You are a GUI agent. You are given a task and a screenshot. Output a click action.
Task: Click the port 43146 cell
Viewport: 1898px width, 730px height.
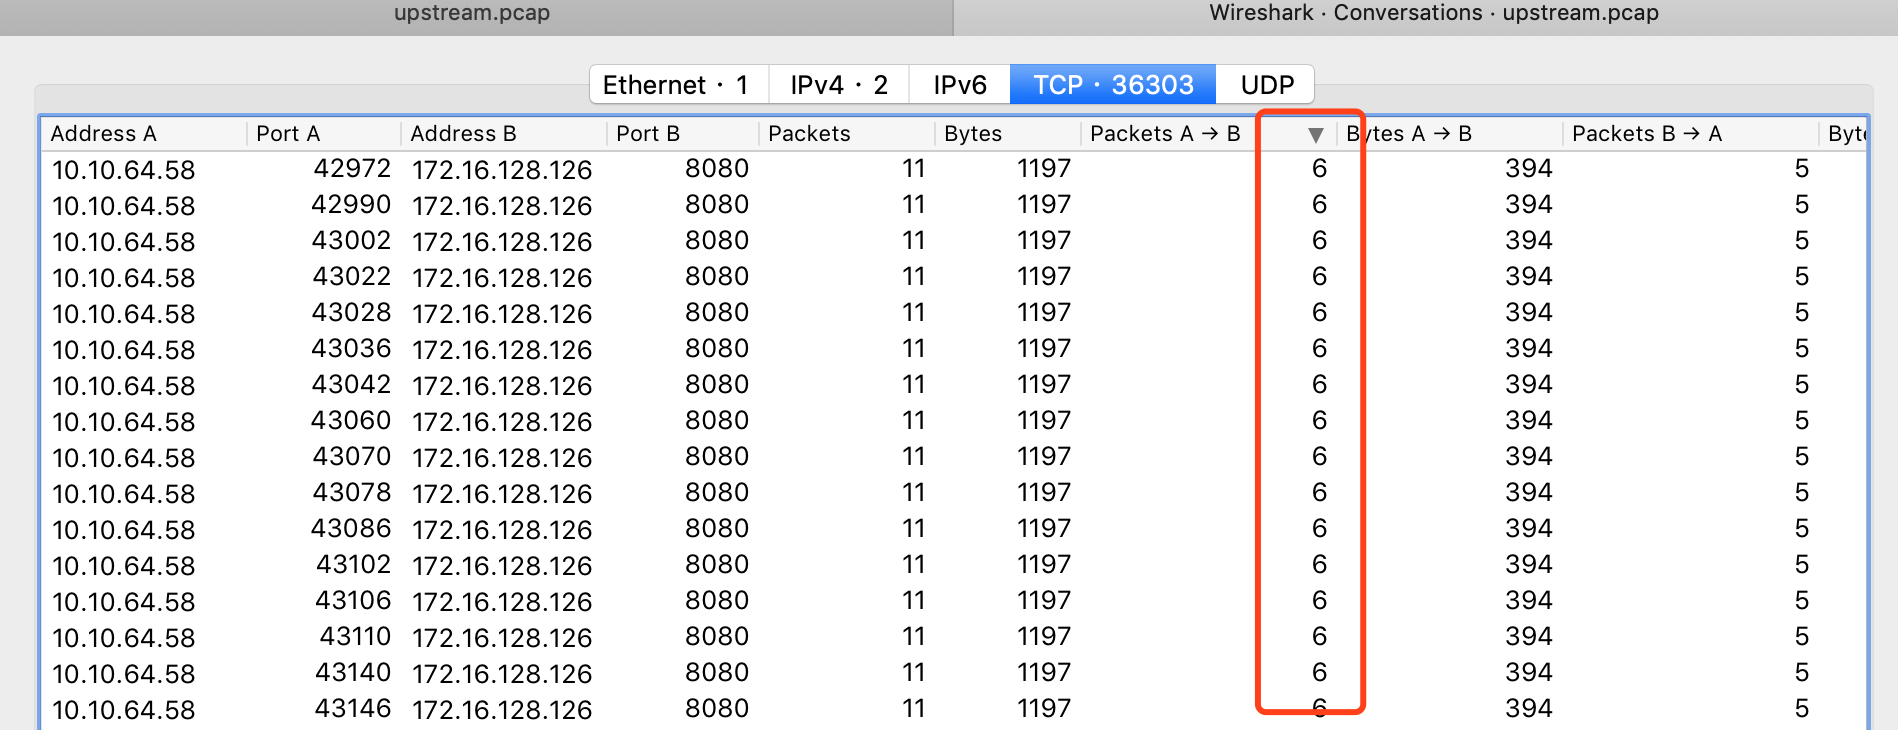coord(353,709)
